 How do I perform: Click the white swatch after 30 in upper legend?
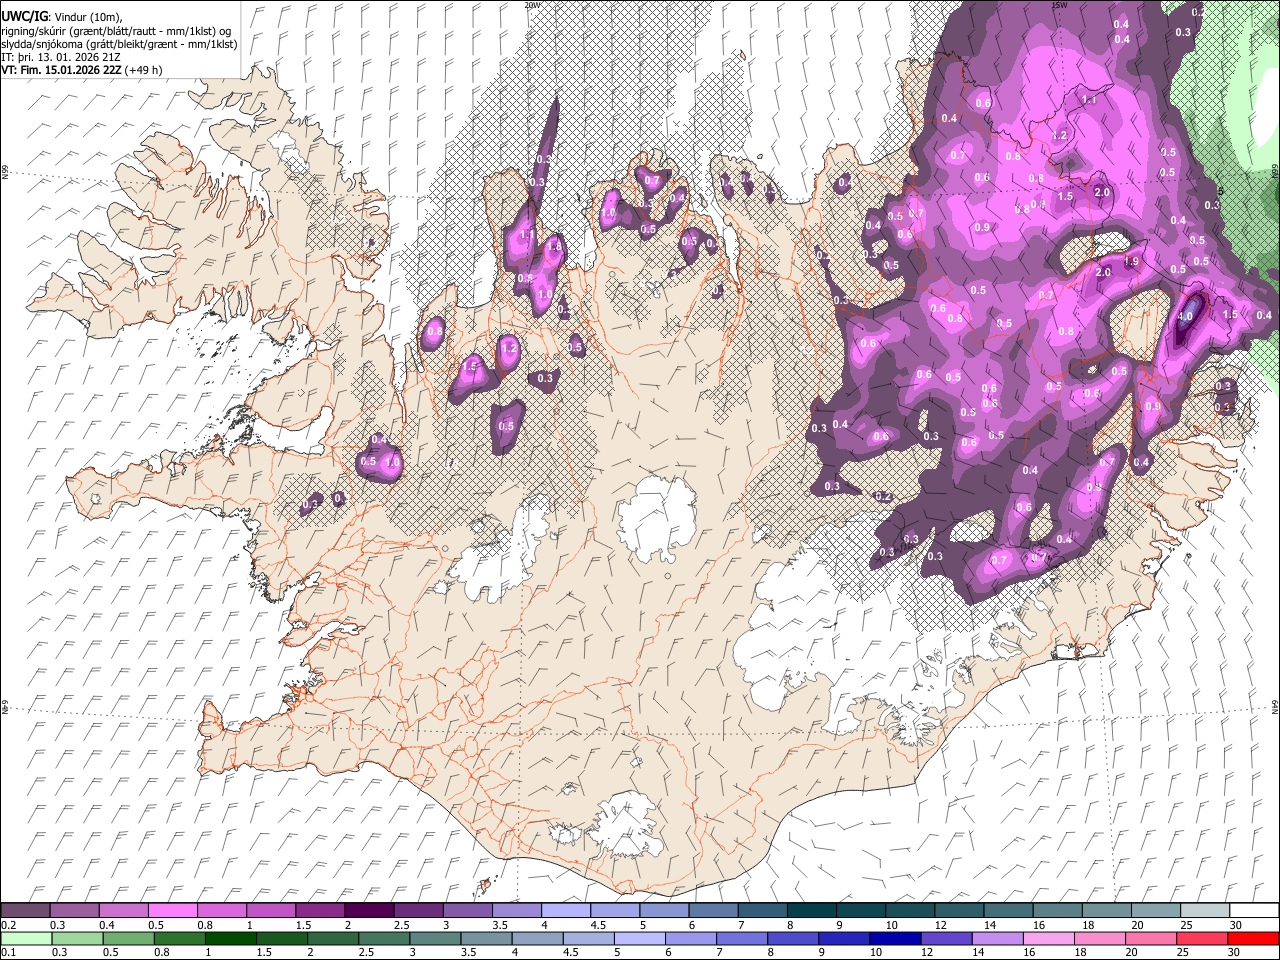[x=1253, y=910]
